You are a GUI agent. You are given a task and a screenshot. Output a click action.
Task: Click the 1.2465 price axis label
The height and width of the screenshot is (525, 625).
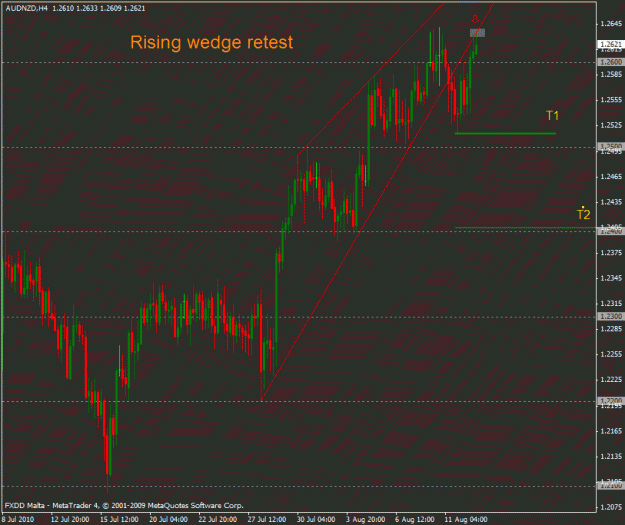pos(611,177)
